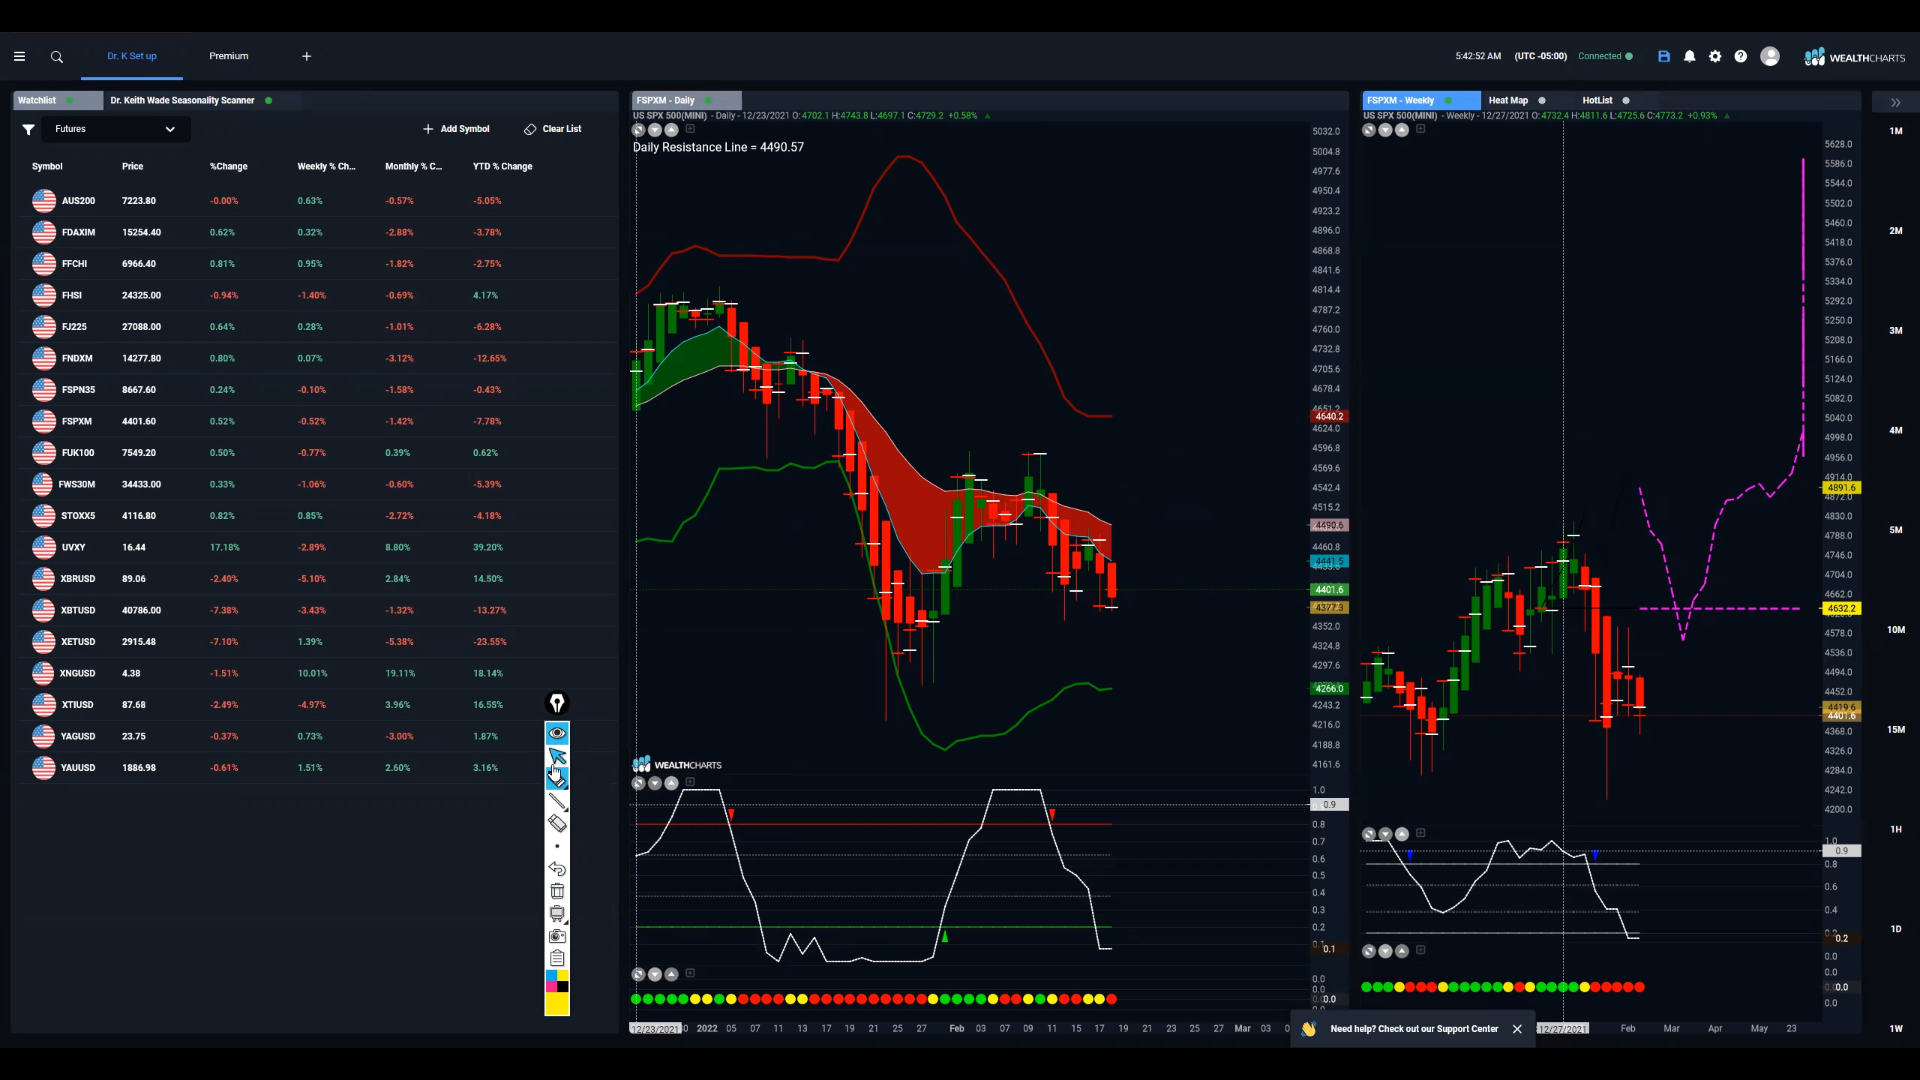Viewport: 1920px width, 1080px height.
Task: Move the Weekly signal dots pane down
Action: pos(1386,951)
